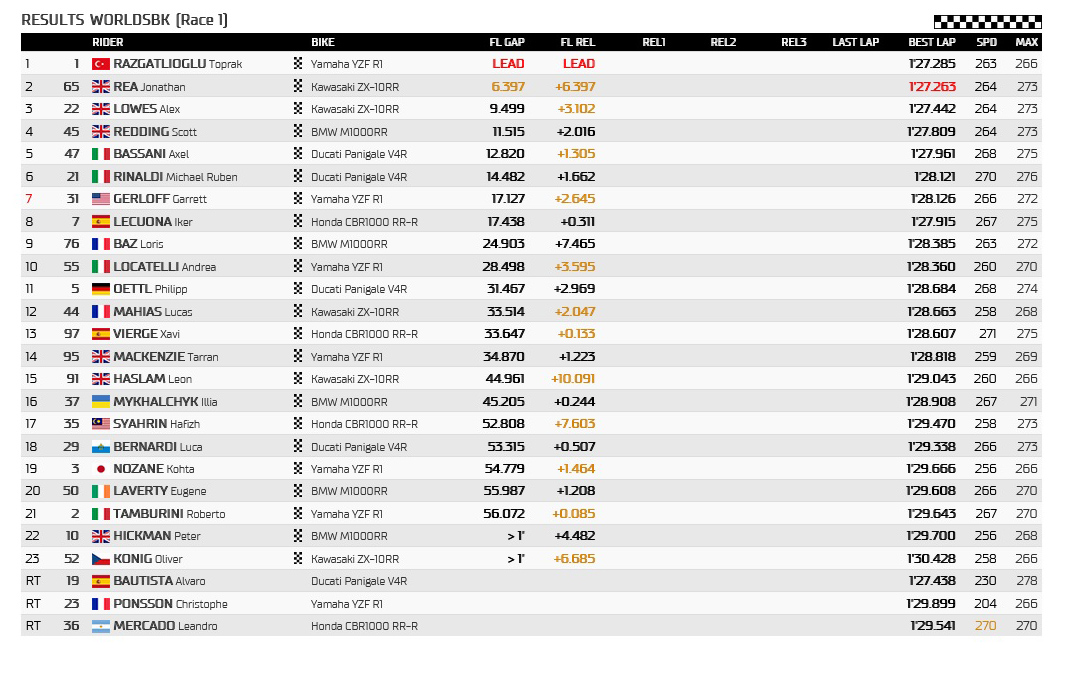The height and width of the screenshot is (676, 1069).
Task: Click the Malaysian flag beside Syahrin
Action: (x=100, y=424)
